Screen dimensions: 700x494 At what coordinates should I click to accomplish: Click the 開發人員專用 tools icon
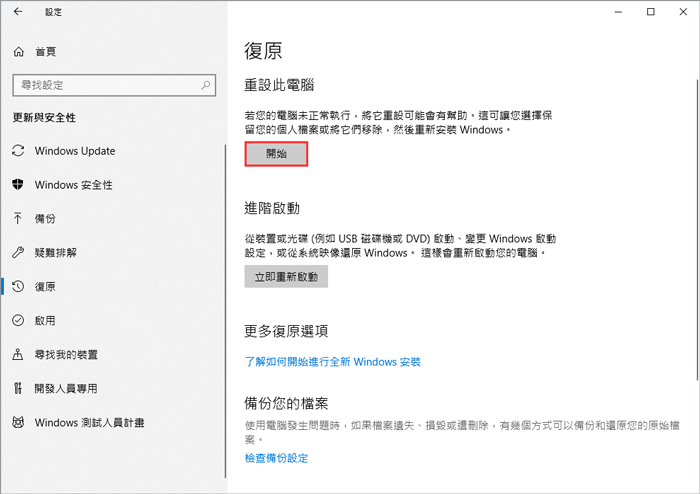18,389
